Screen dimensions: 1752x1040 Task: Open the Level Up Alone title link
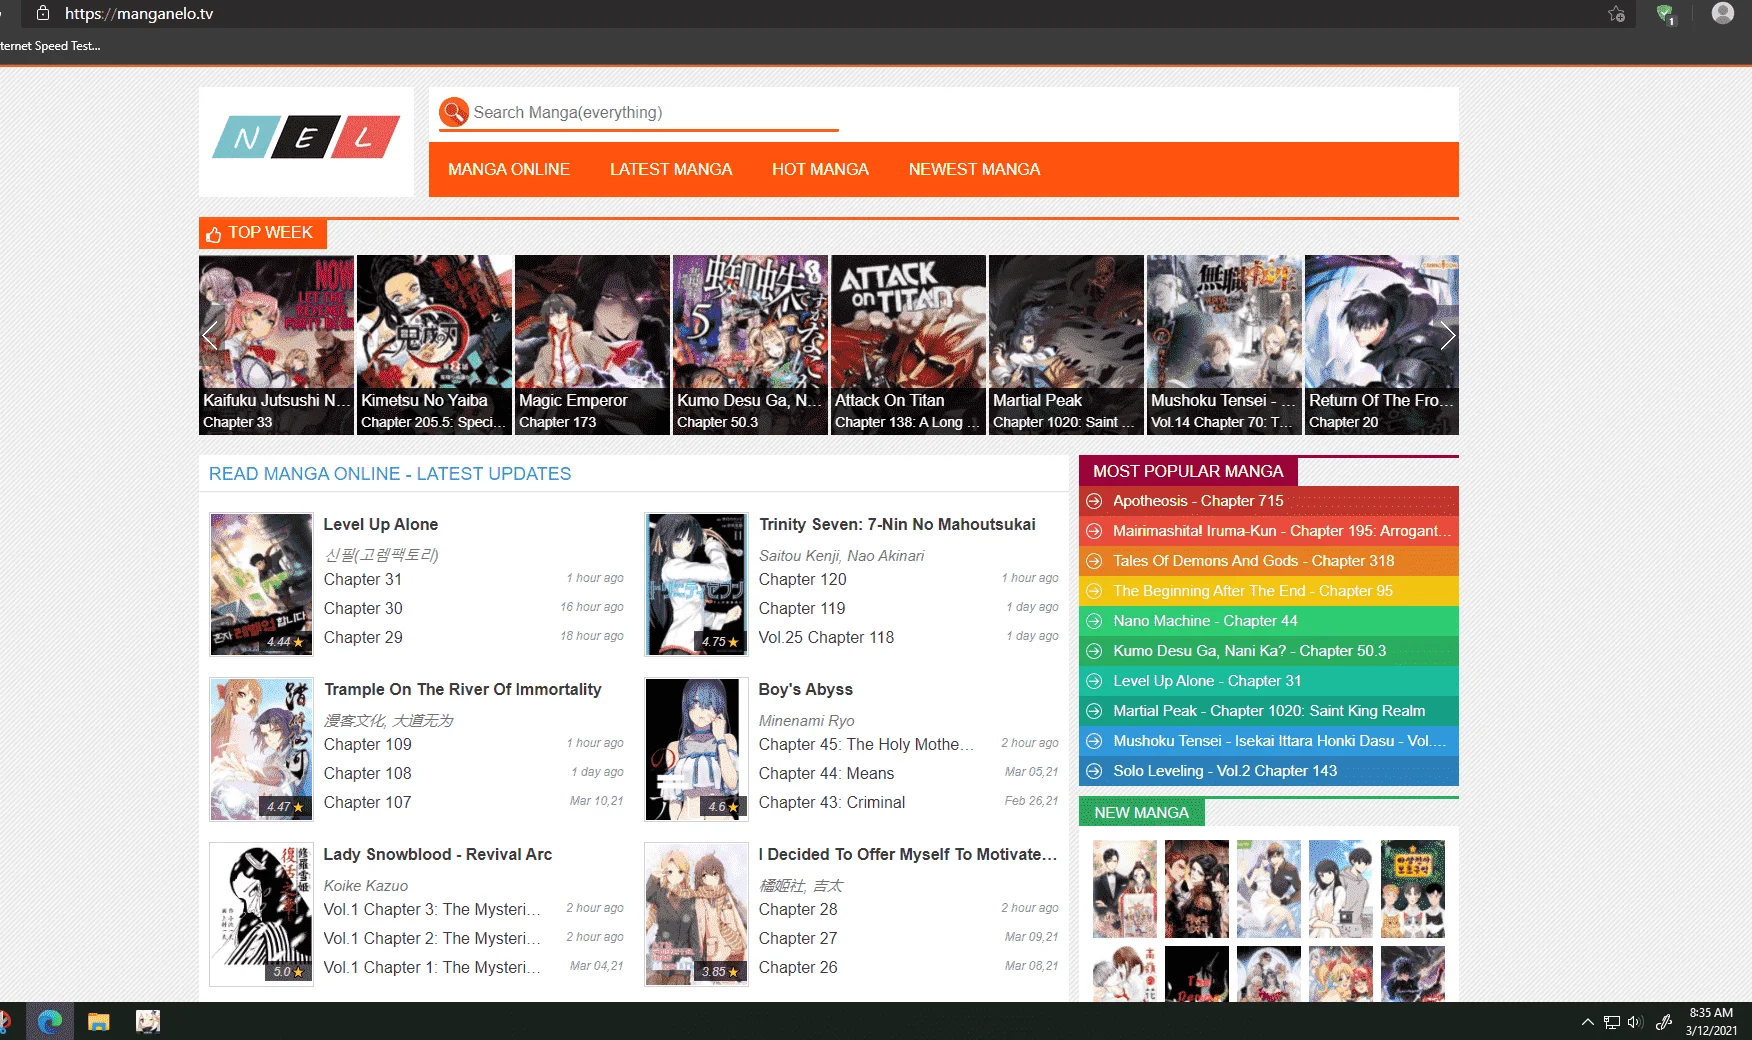point(381,524)
